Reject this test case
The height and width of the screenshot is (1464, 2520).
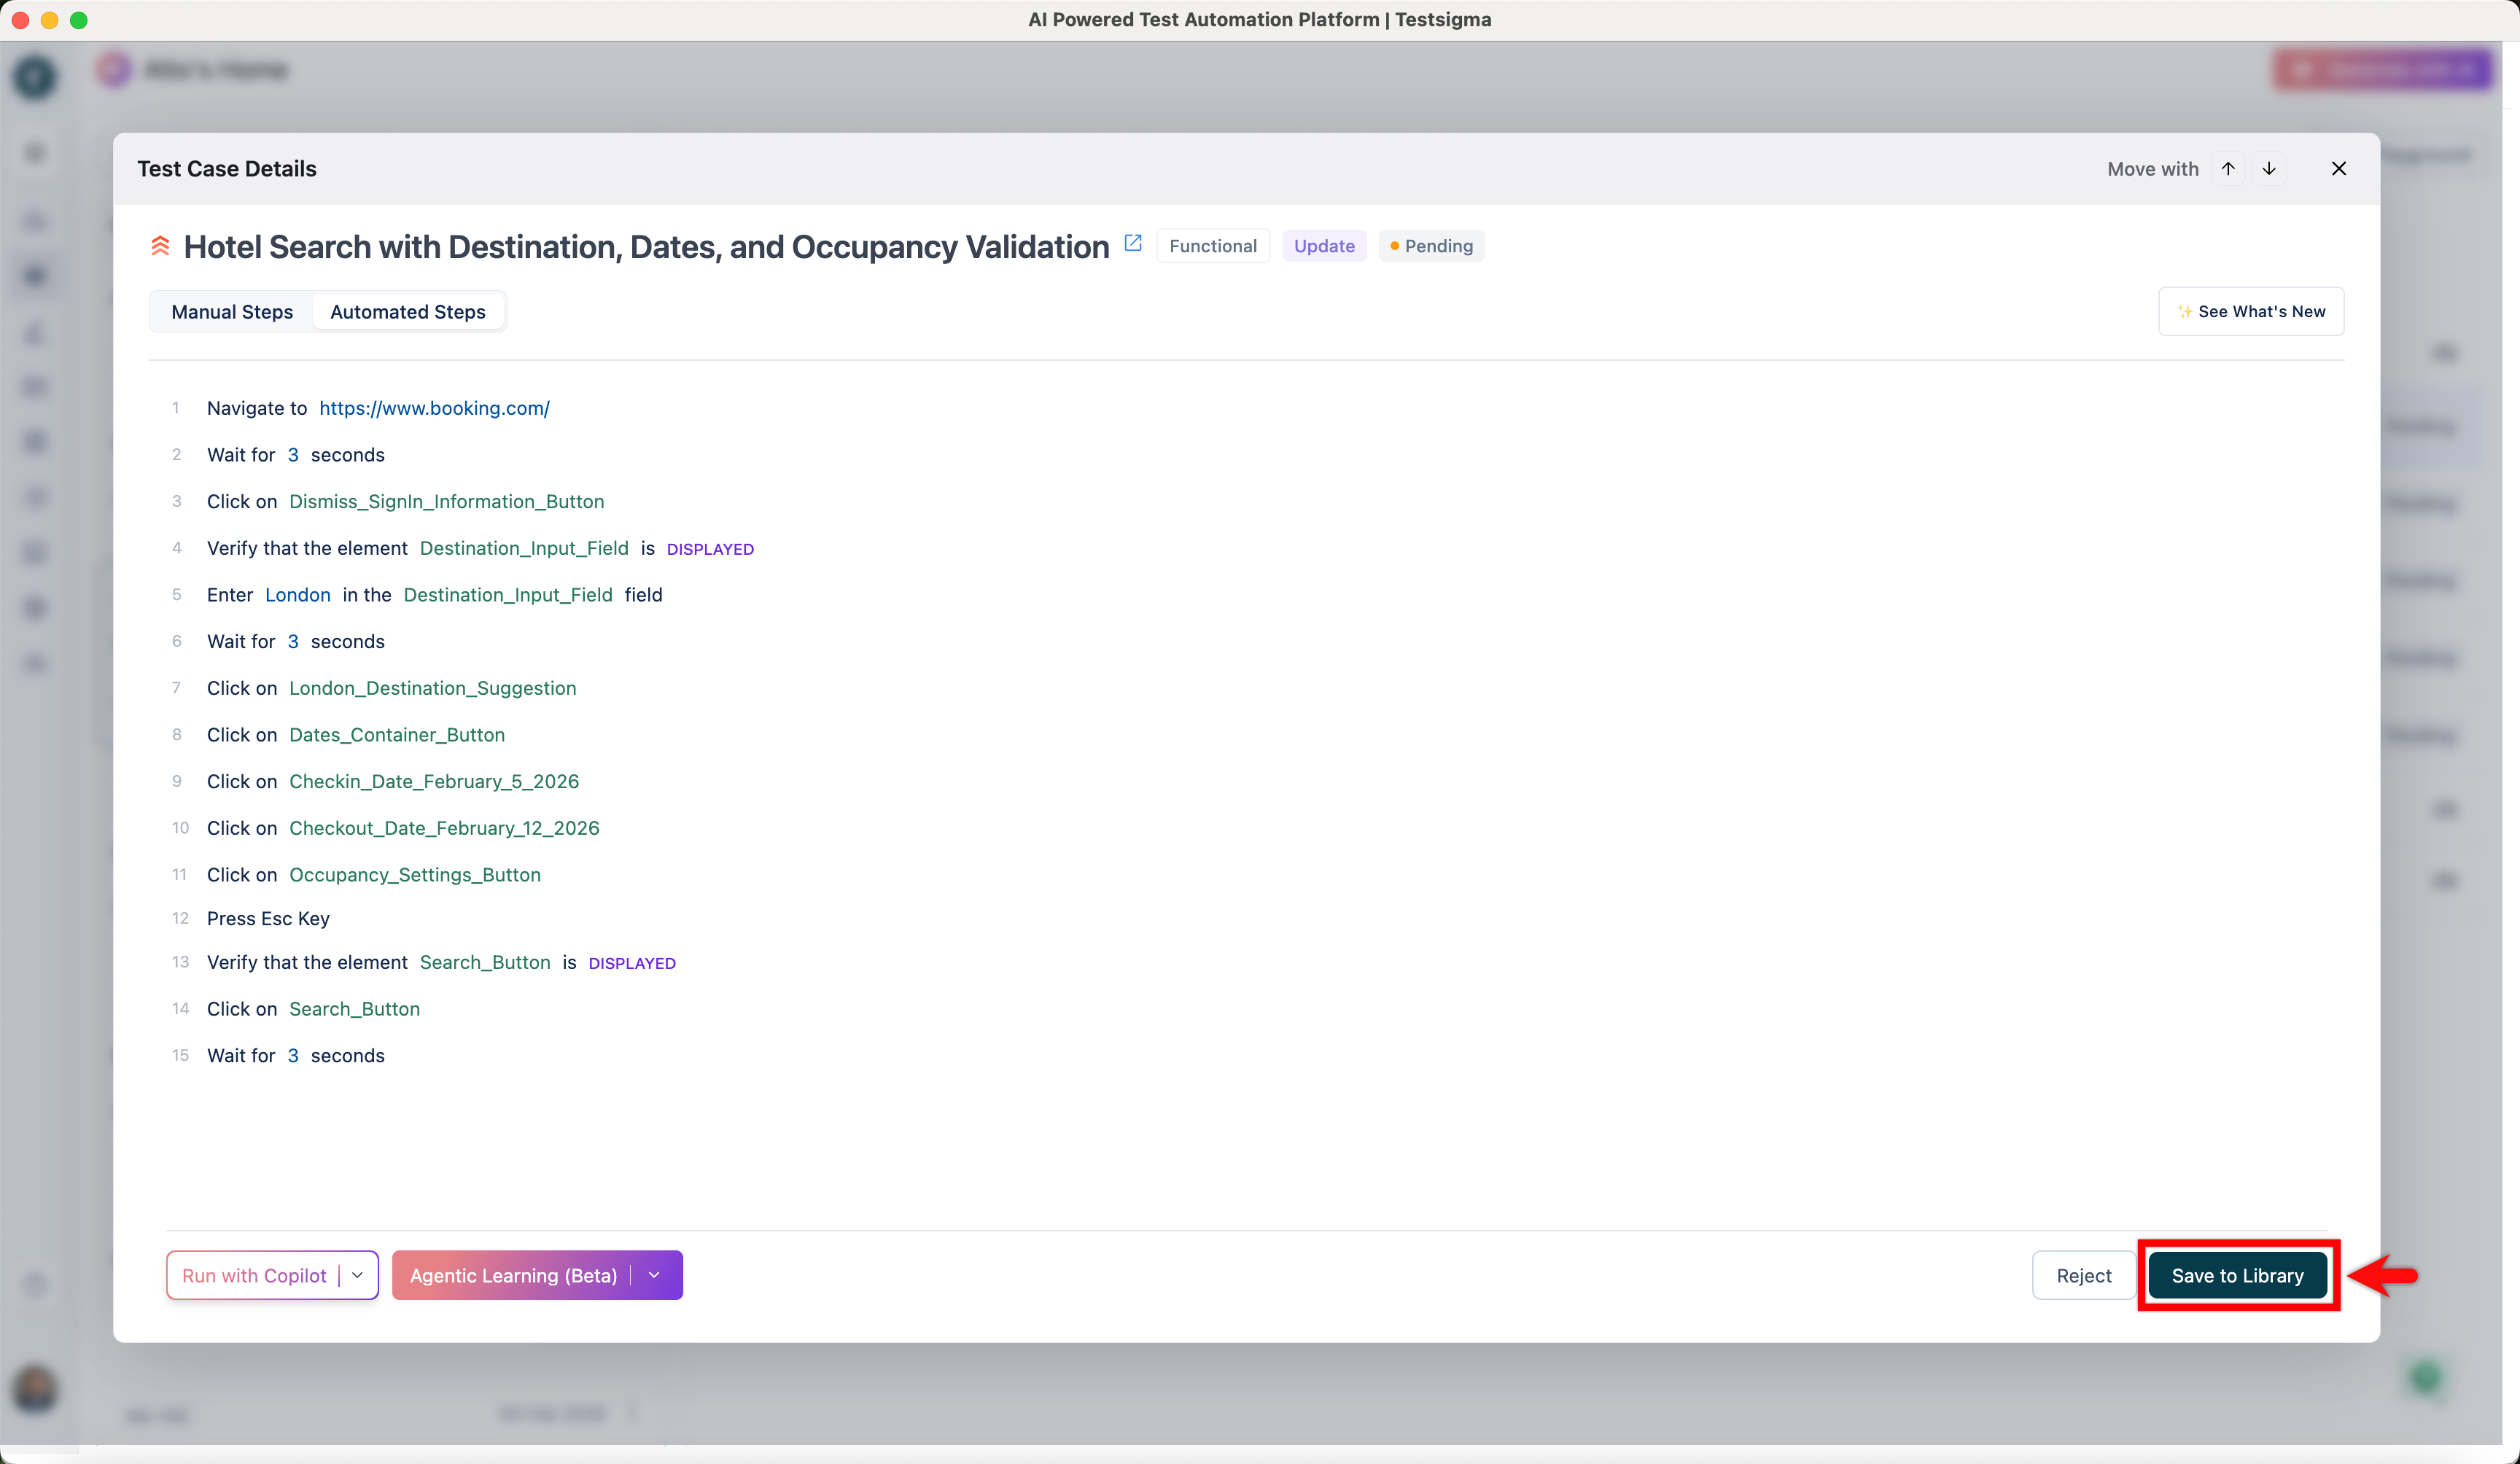click(2083, 1275)
